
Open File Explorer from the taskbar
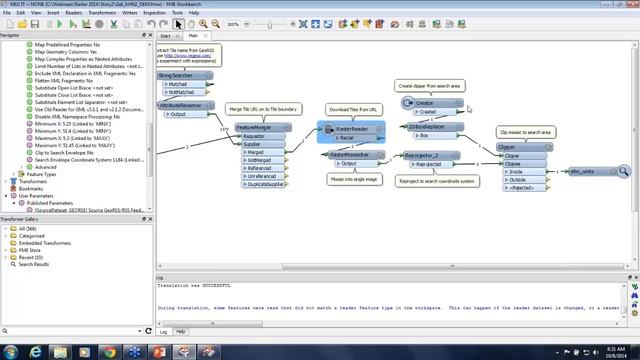pyautogui.click(x=60, y=352)
